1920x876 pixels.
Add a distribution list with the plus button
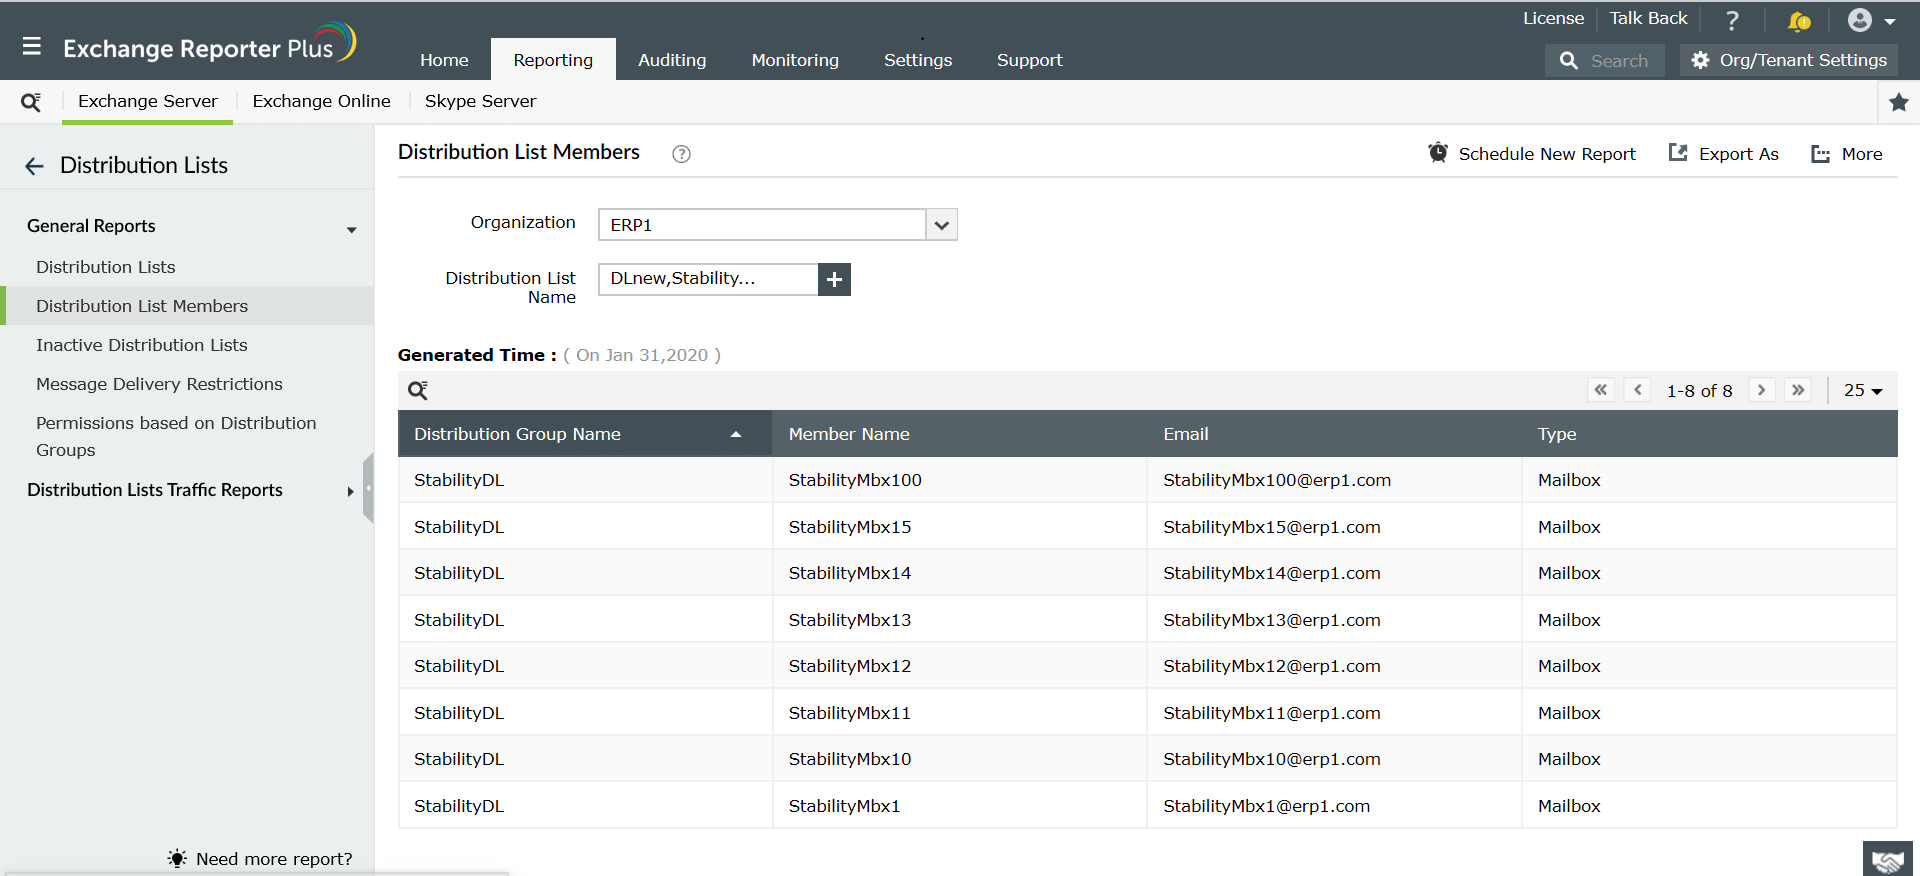834,279
